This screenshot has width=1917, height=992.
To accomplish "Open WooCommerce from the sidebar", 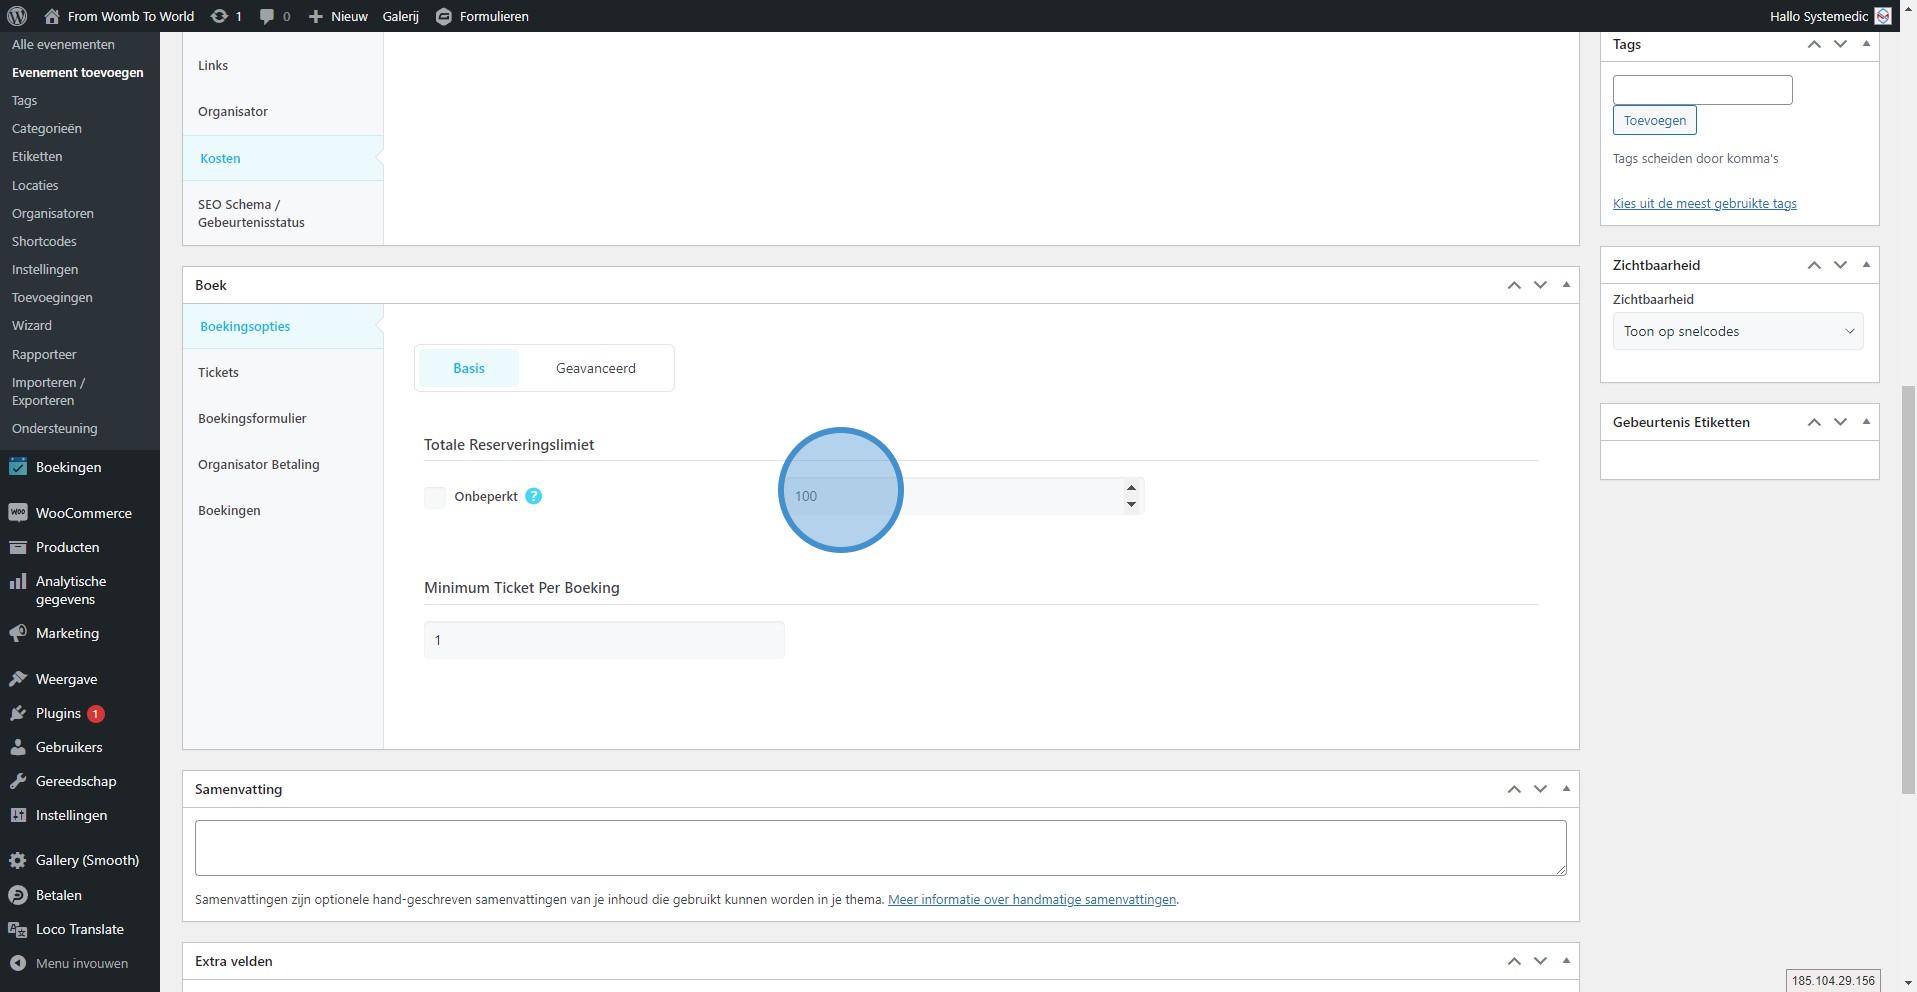I will 83,513.
